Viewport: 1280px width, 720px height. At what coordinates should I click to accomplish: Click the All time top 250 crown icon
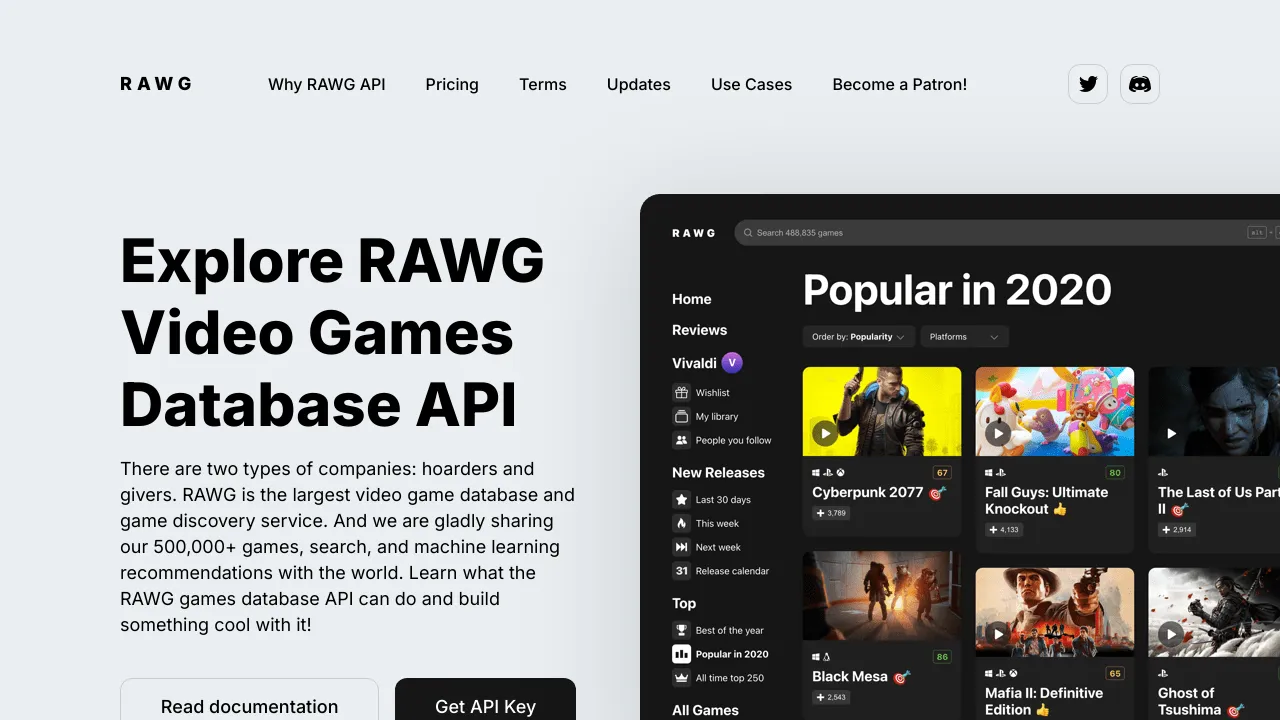pyautogui.click(x=681, y=678)
